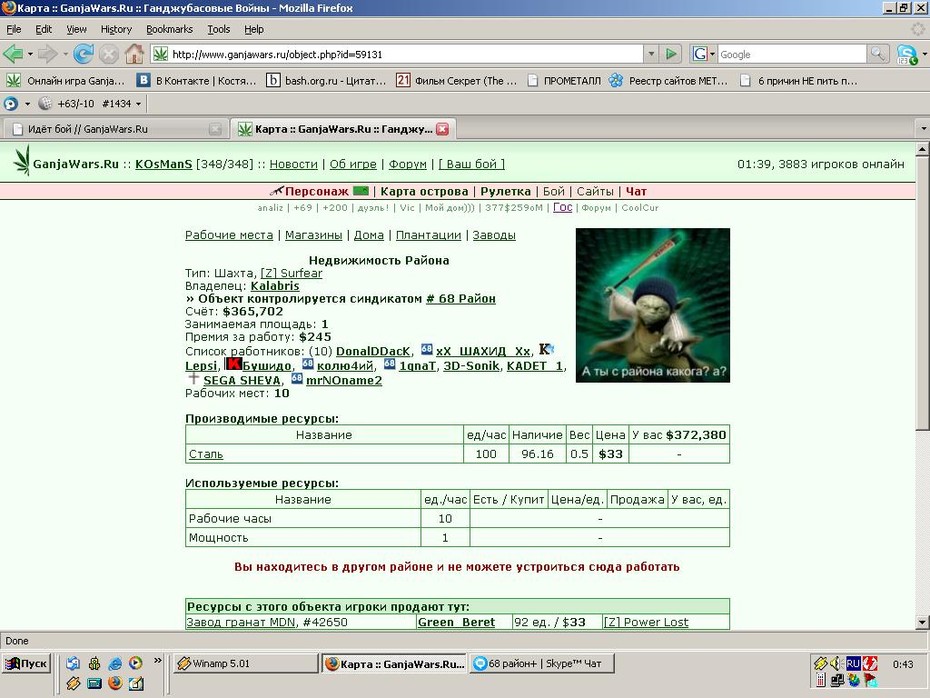Screen dimensions: 930x698
Task: Switch to the Идёт бой tab
Action: click(115, 129)
